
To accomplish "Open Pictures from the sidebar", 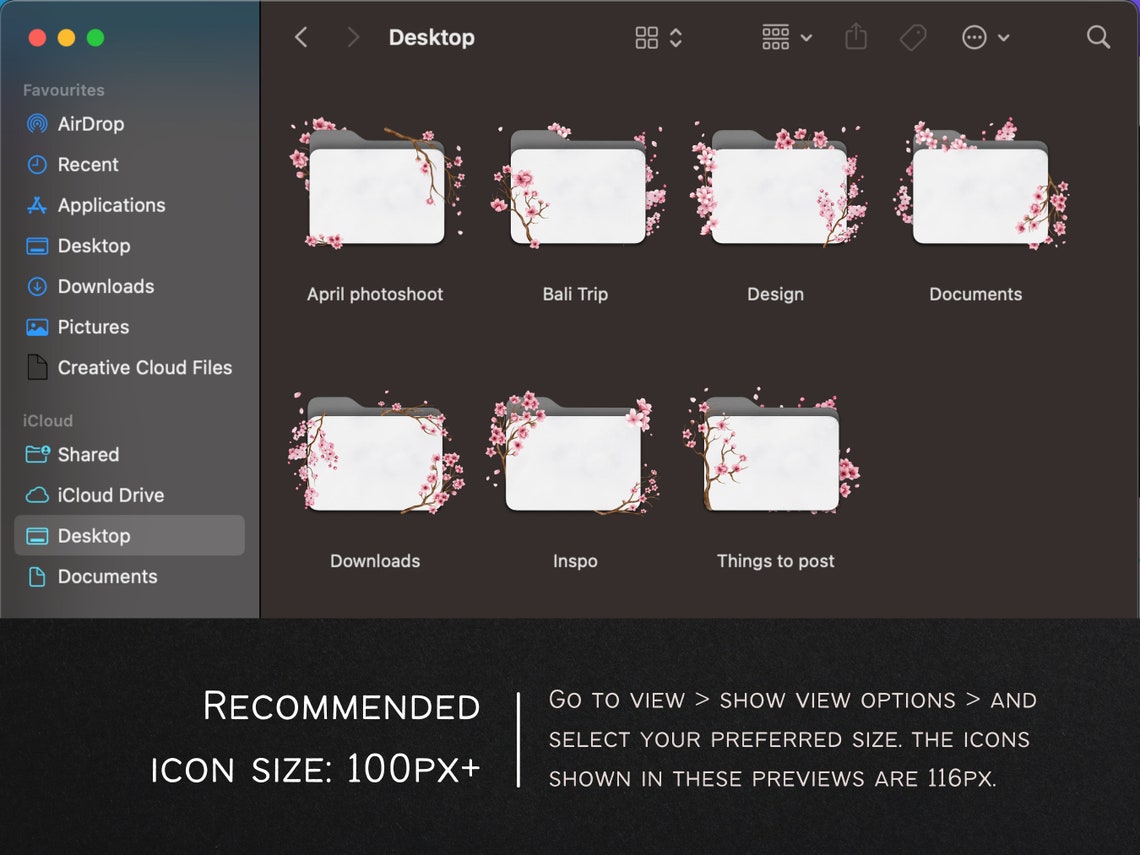I will tap(90, 327).
